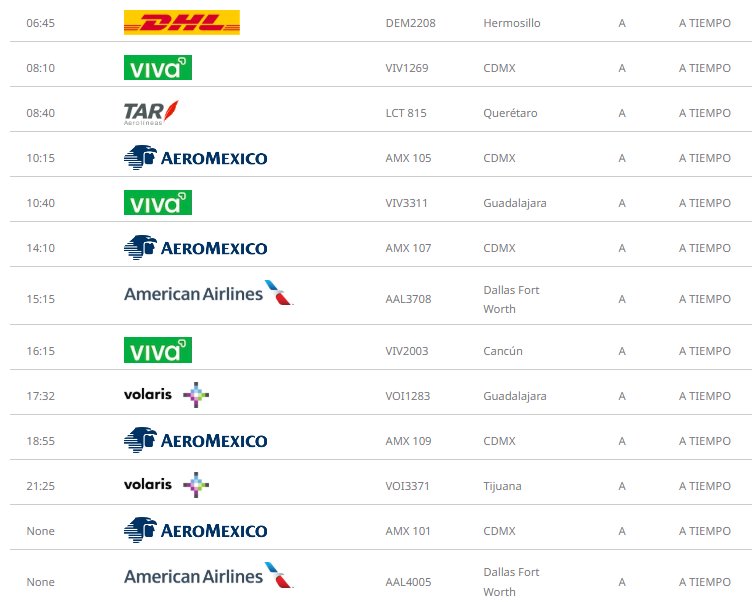Select the Aeromexico logo for AMX 101
The height and width of the screenshot is (602, 752).
[x=195, y=530]
